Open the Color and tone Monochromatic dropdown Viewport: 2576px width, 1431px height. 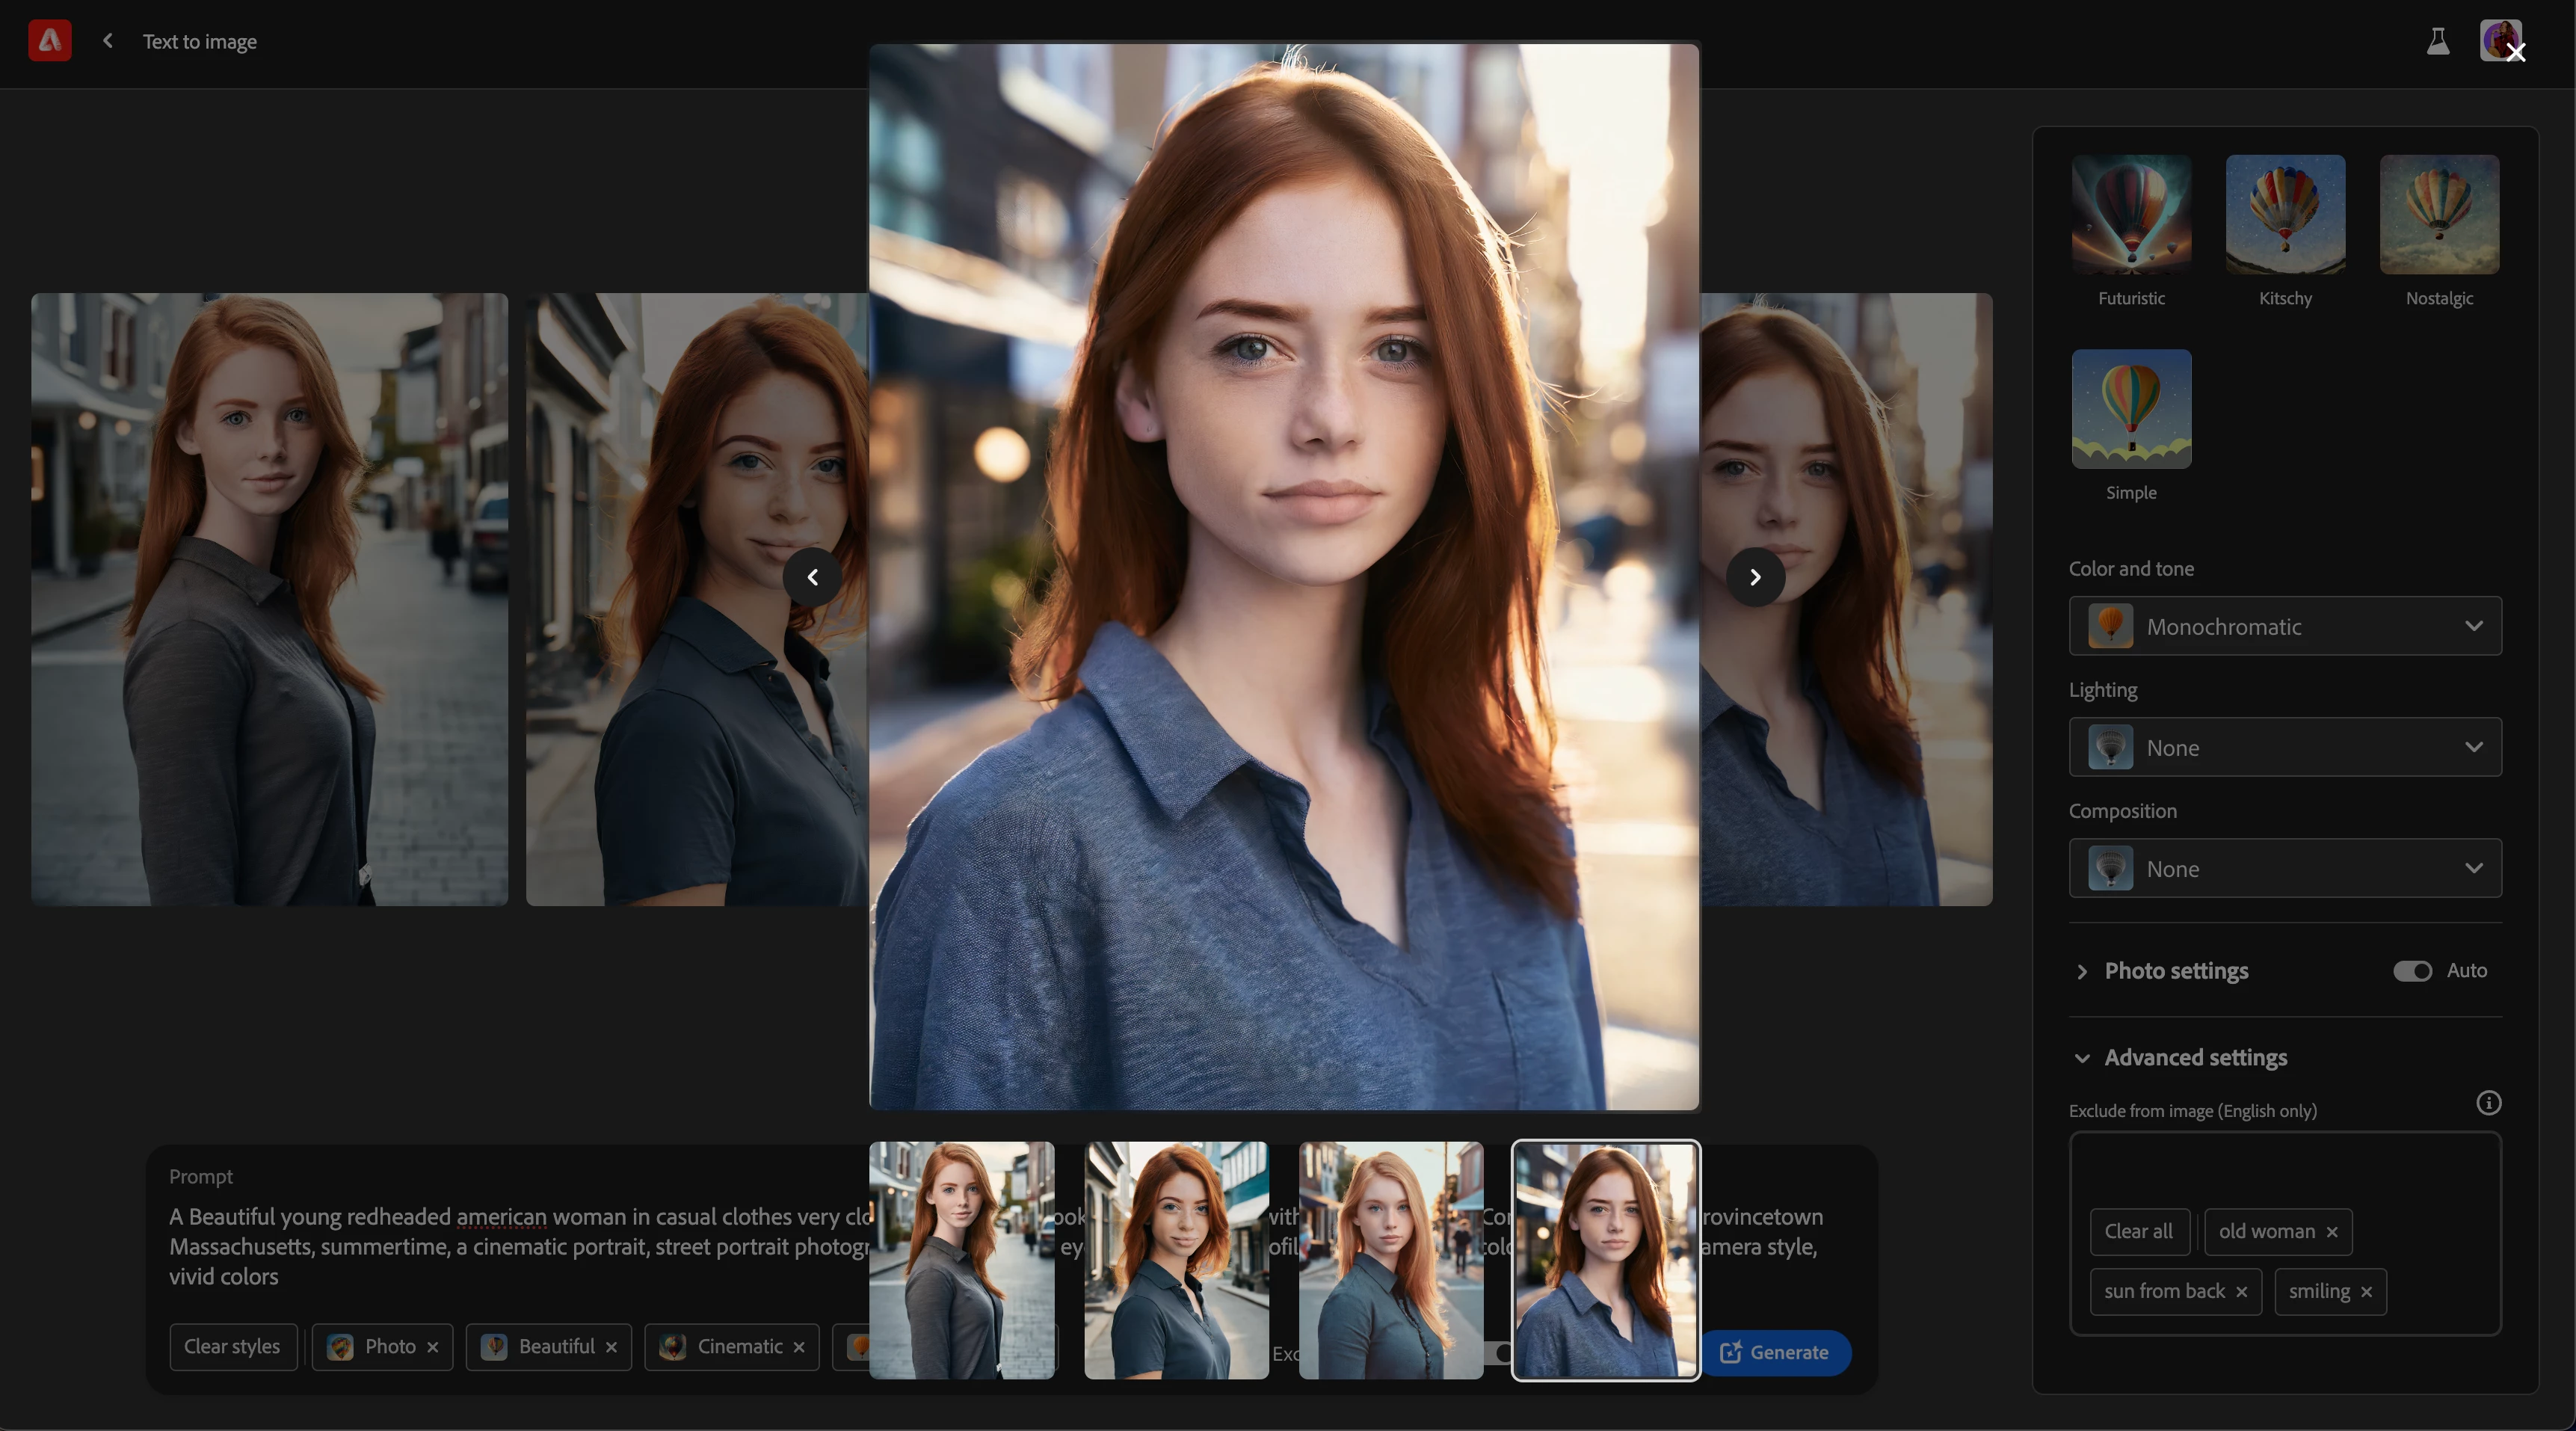pyautogui.click(x=2285, y=627)
